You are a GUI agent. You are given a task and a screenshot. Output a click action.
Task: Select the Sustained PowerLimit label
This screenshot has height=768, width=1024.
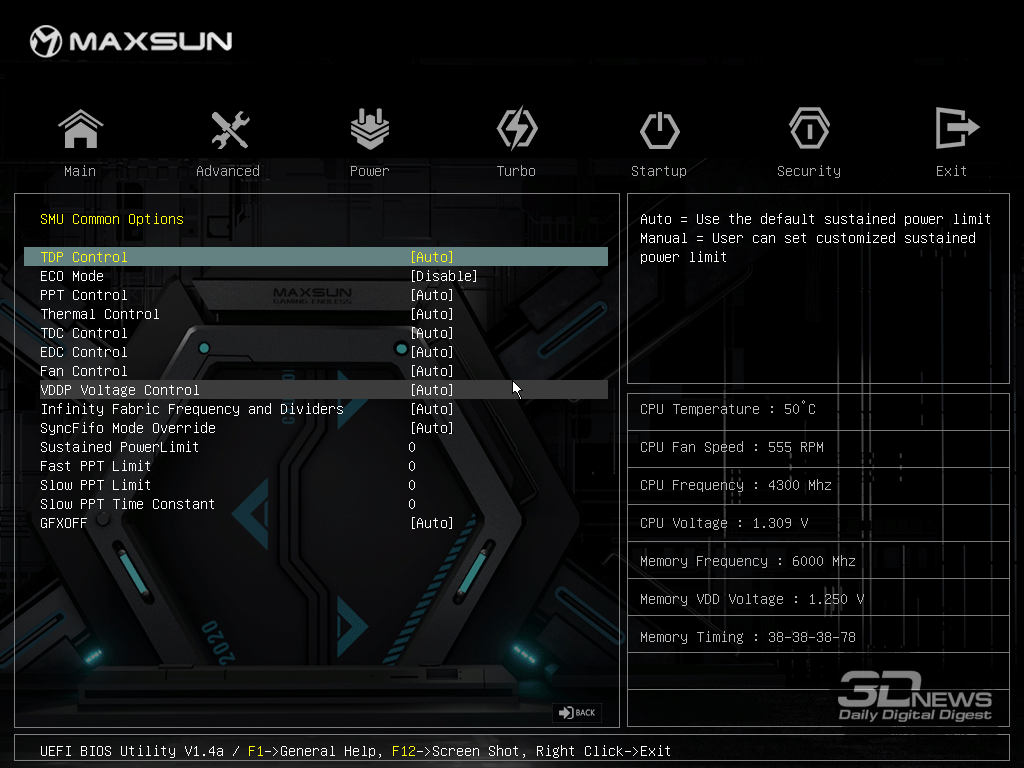pos(120,447)
